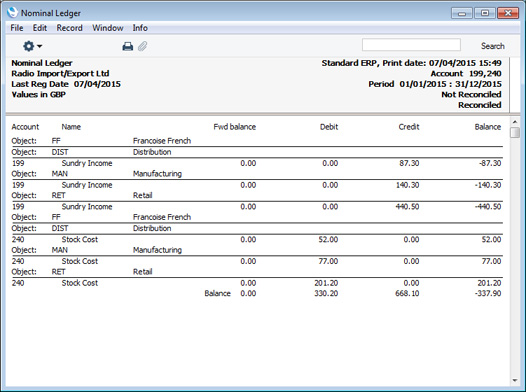Click the scrollbar down arrow

click(x=515, y=380)
